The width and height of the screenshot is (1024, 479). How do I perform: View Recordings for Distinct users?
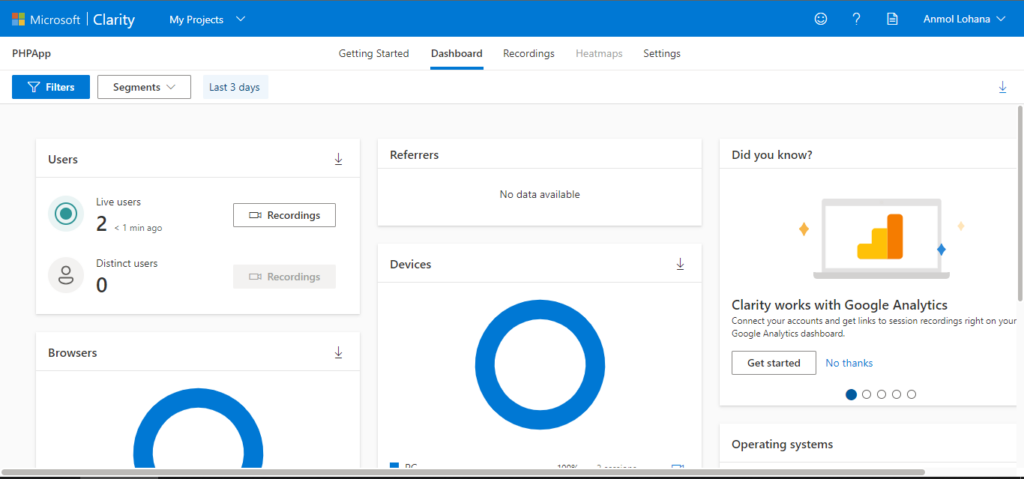click(x=284, y=276)
